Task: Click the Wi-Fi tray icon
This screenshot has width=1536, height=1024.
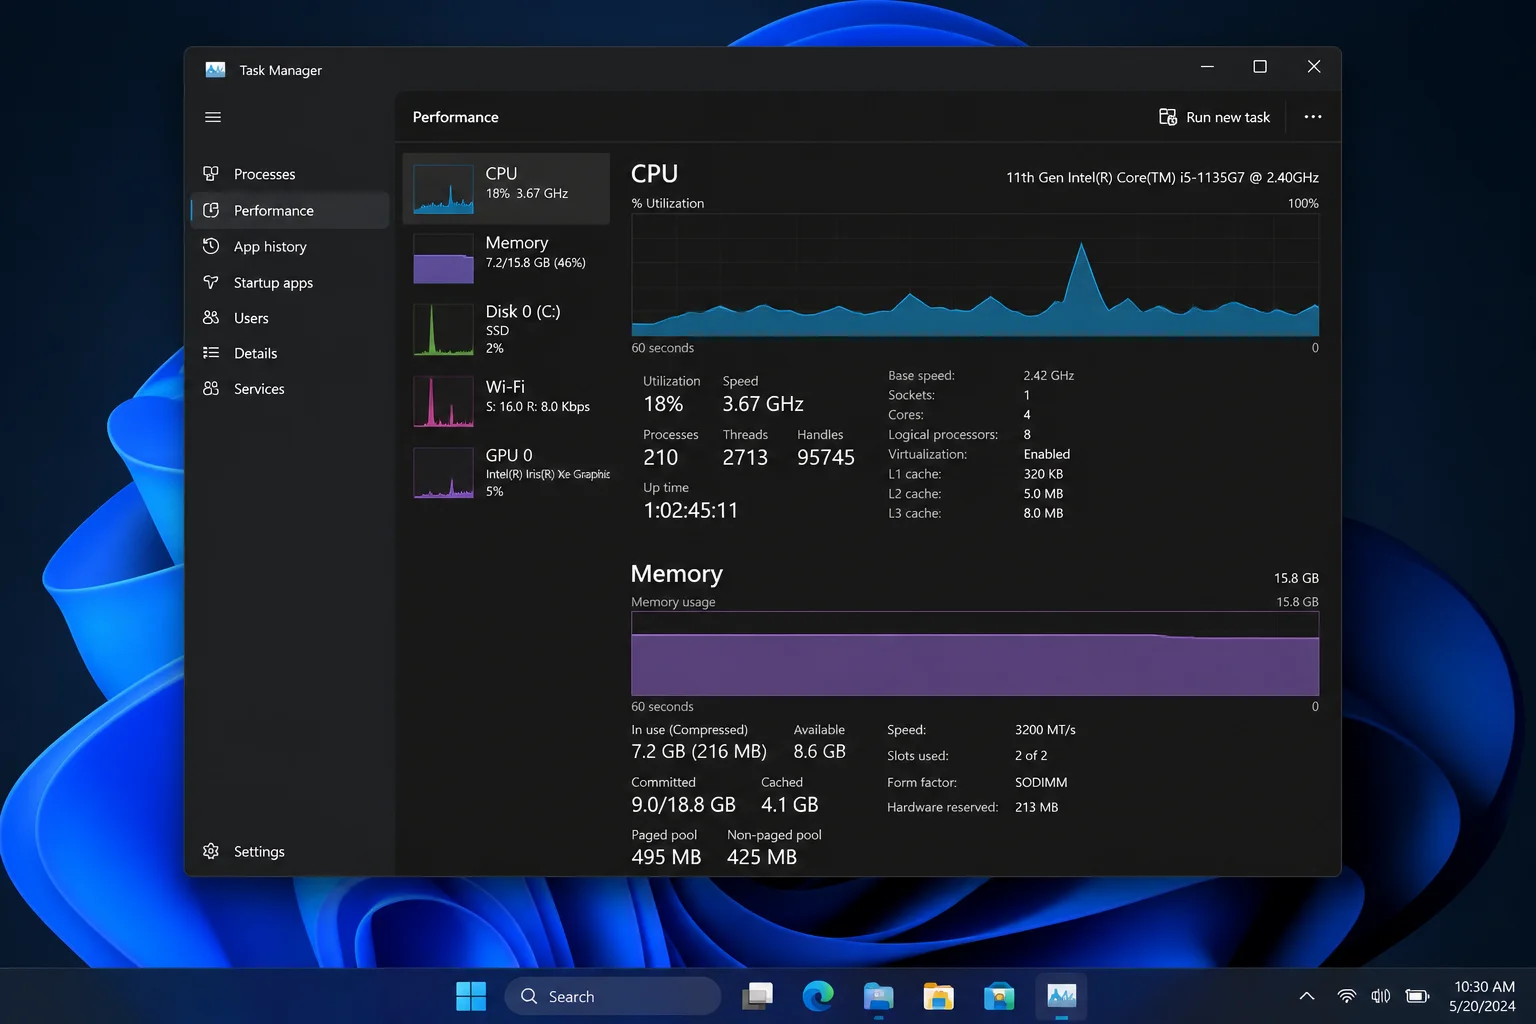Action: [x=1347, y=996]
